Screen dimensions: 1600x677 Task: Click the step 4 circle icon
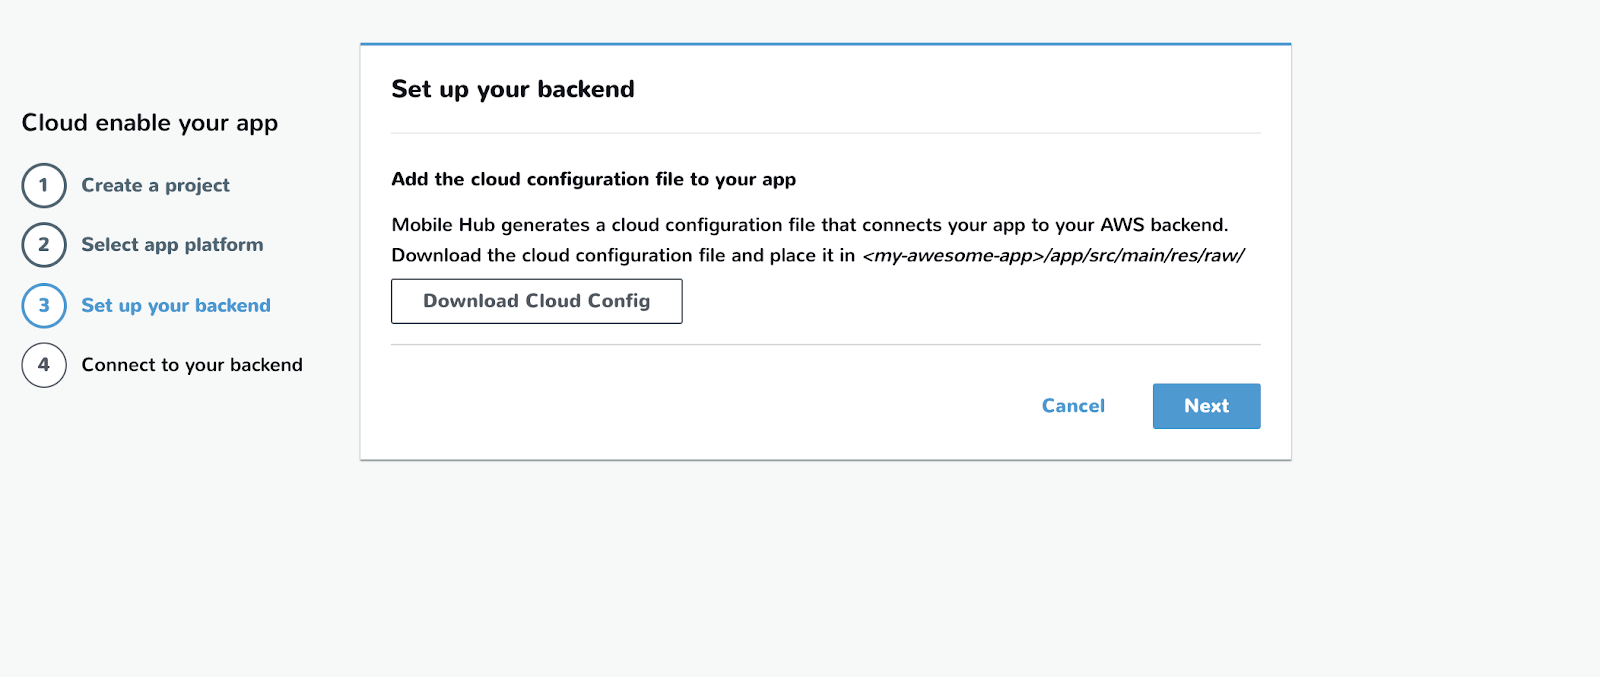(x=44, y=365)
